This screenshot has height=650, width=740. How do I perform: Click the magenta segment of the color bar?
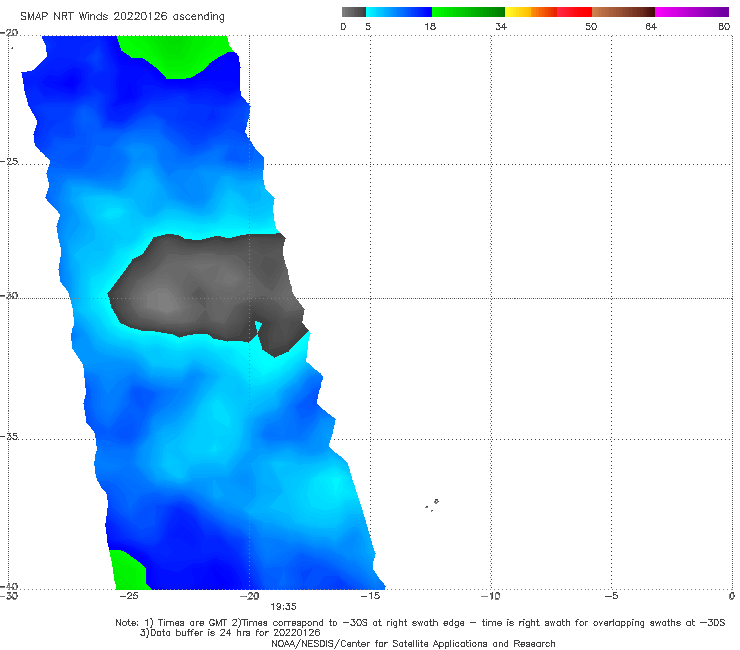(692, 12)
